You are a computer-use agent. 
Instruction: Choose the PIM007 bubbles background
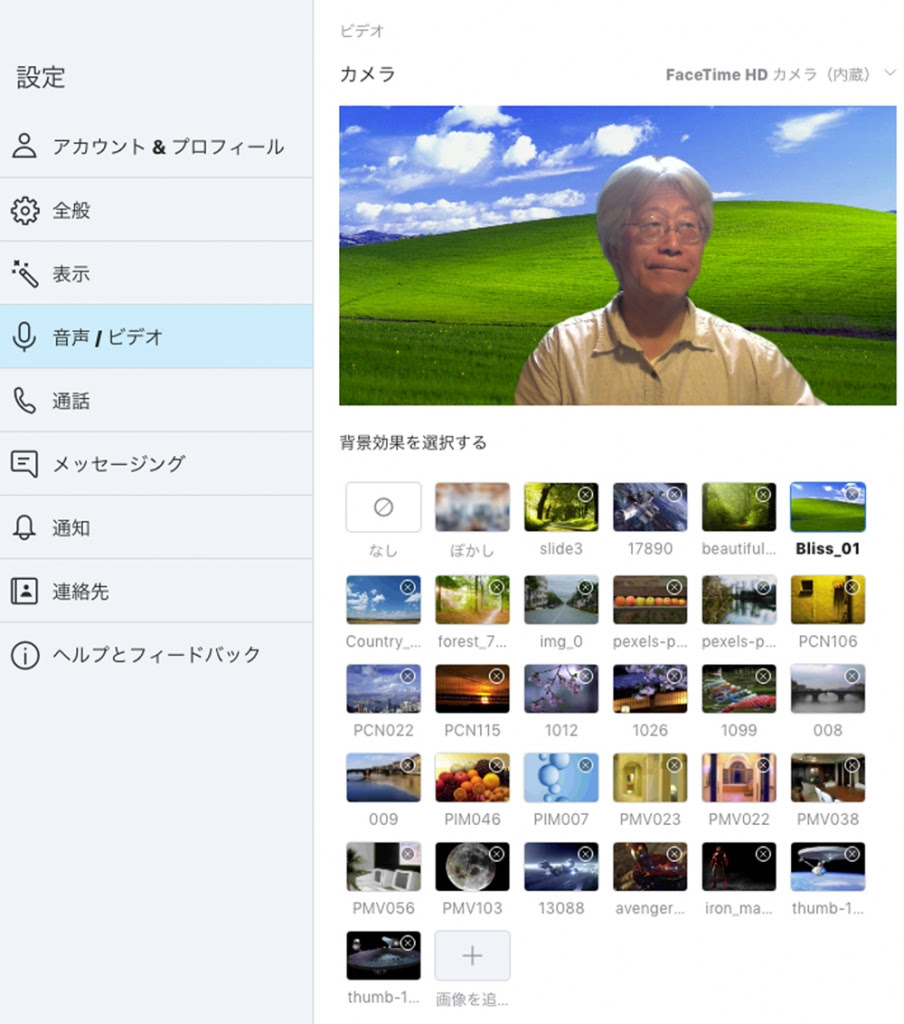click(561, 777)
